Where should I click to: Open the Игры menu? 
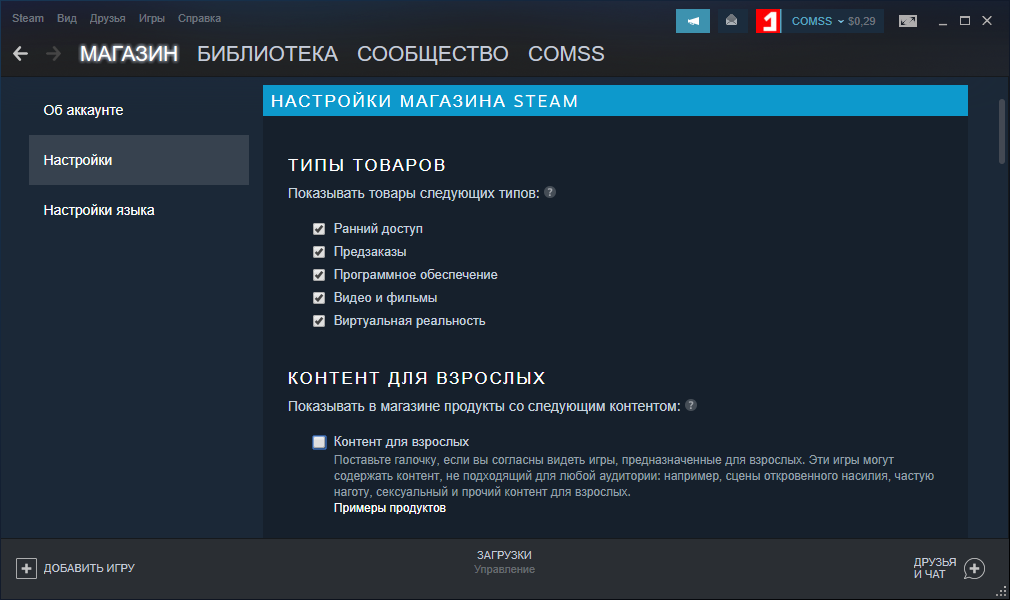point(152,18)
